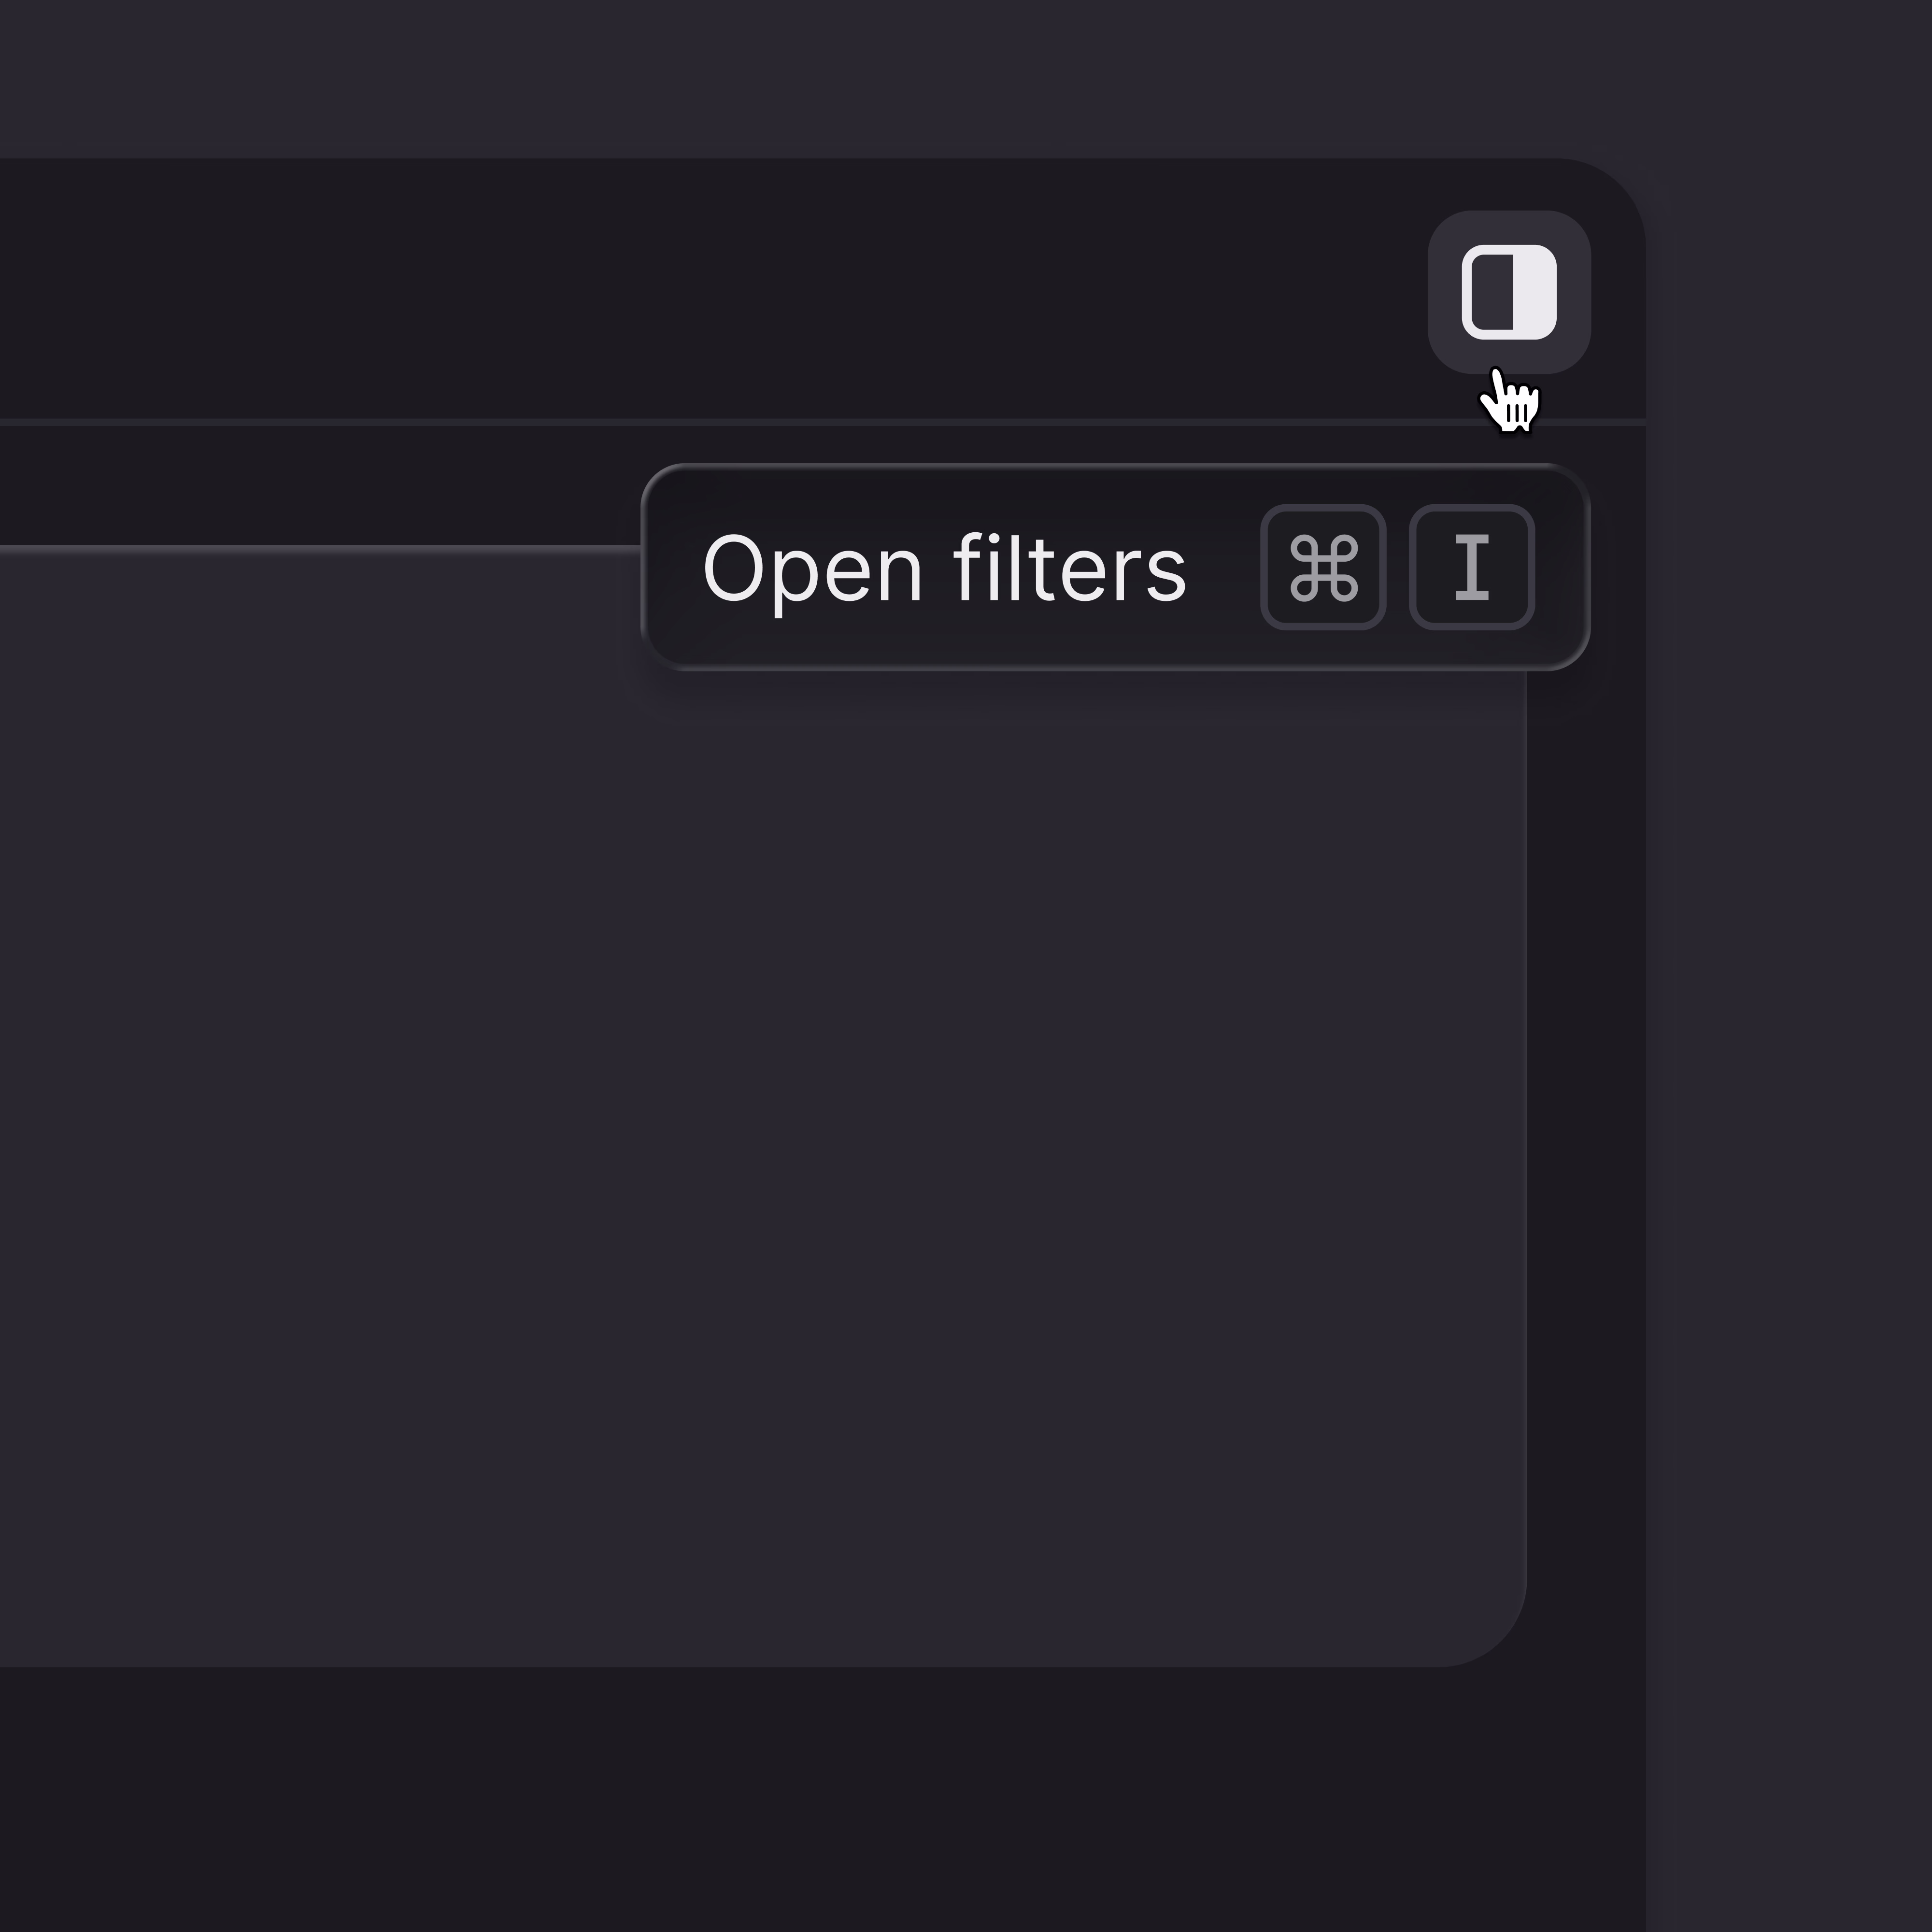The image size is (1932, 1932).
Task: Click the Command key symbol badge
Action: click(1323, 567)
